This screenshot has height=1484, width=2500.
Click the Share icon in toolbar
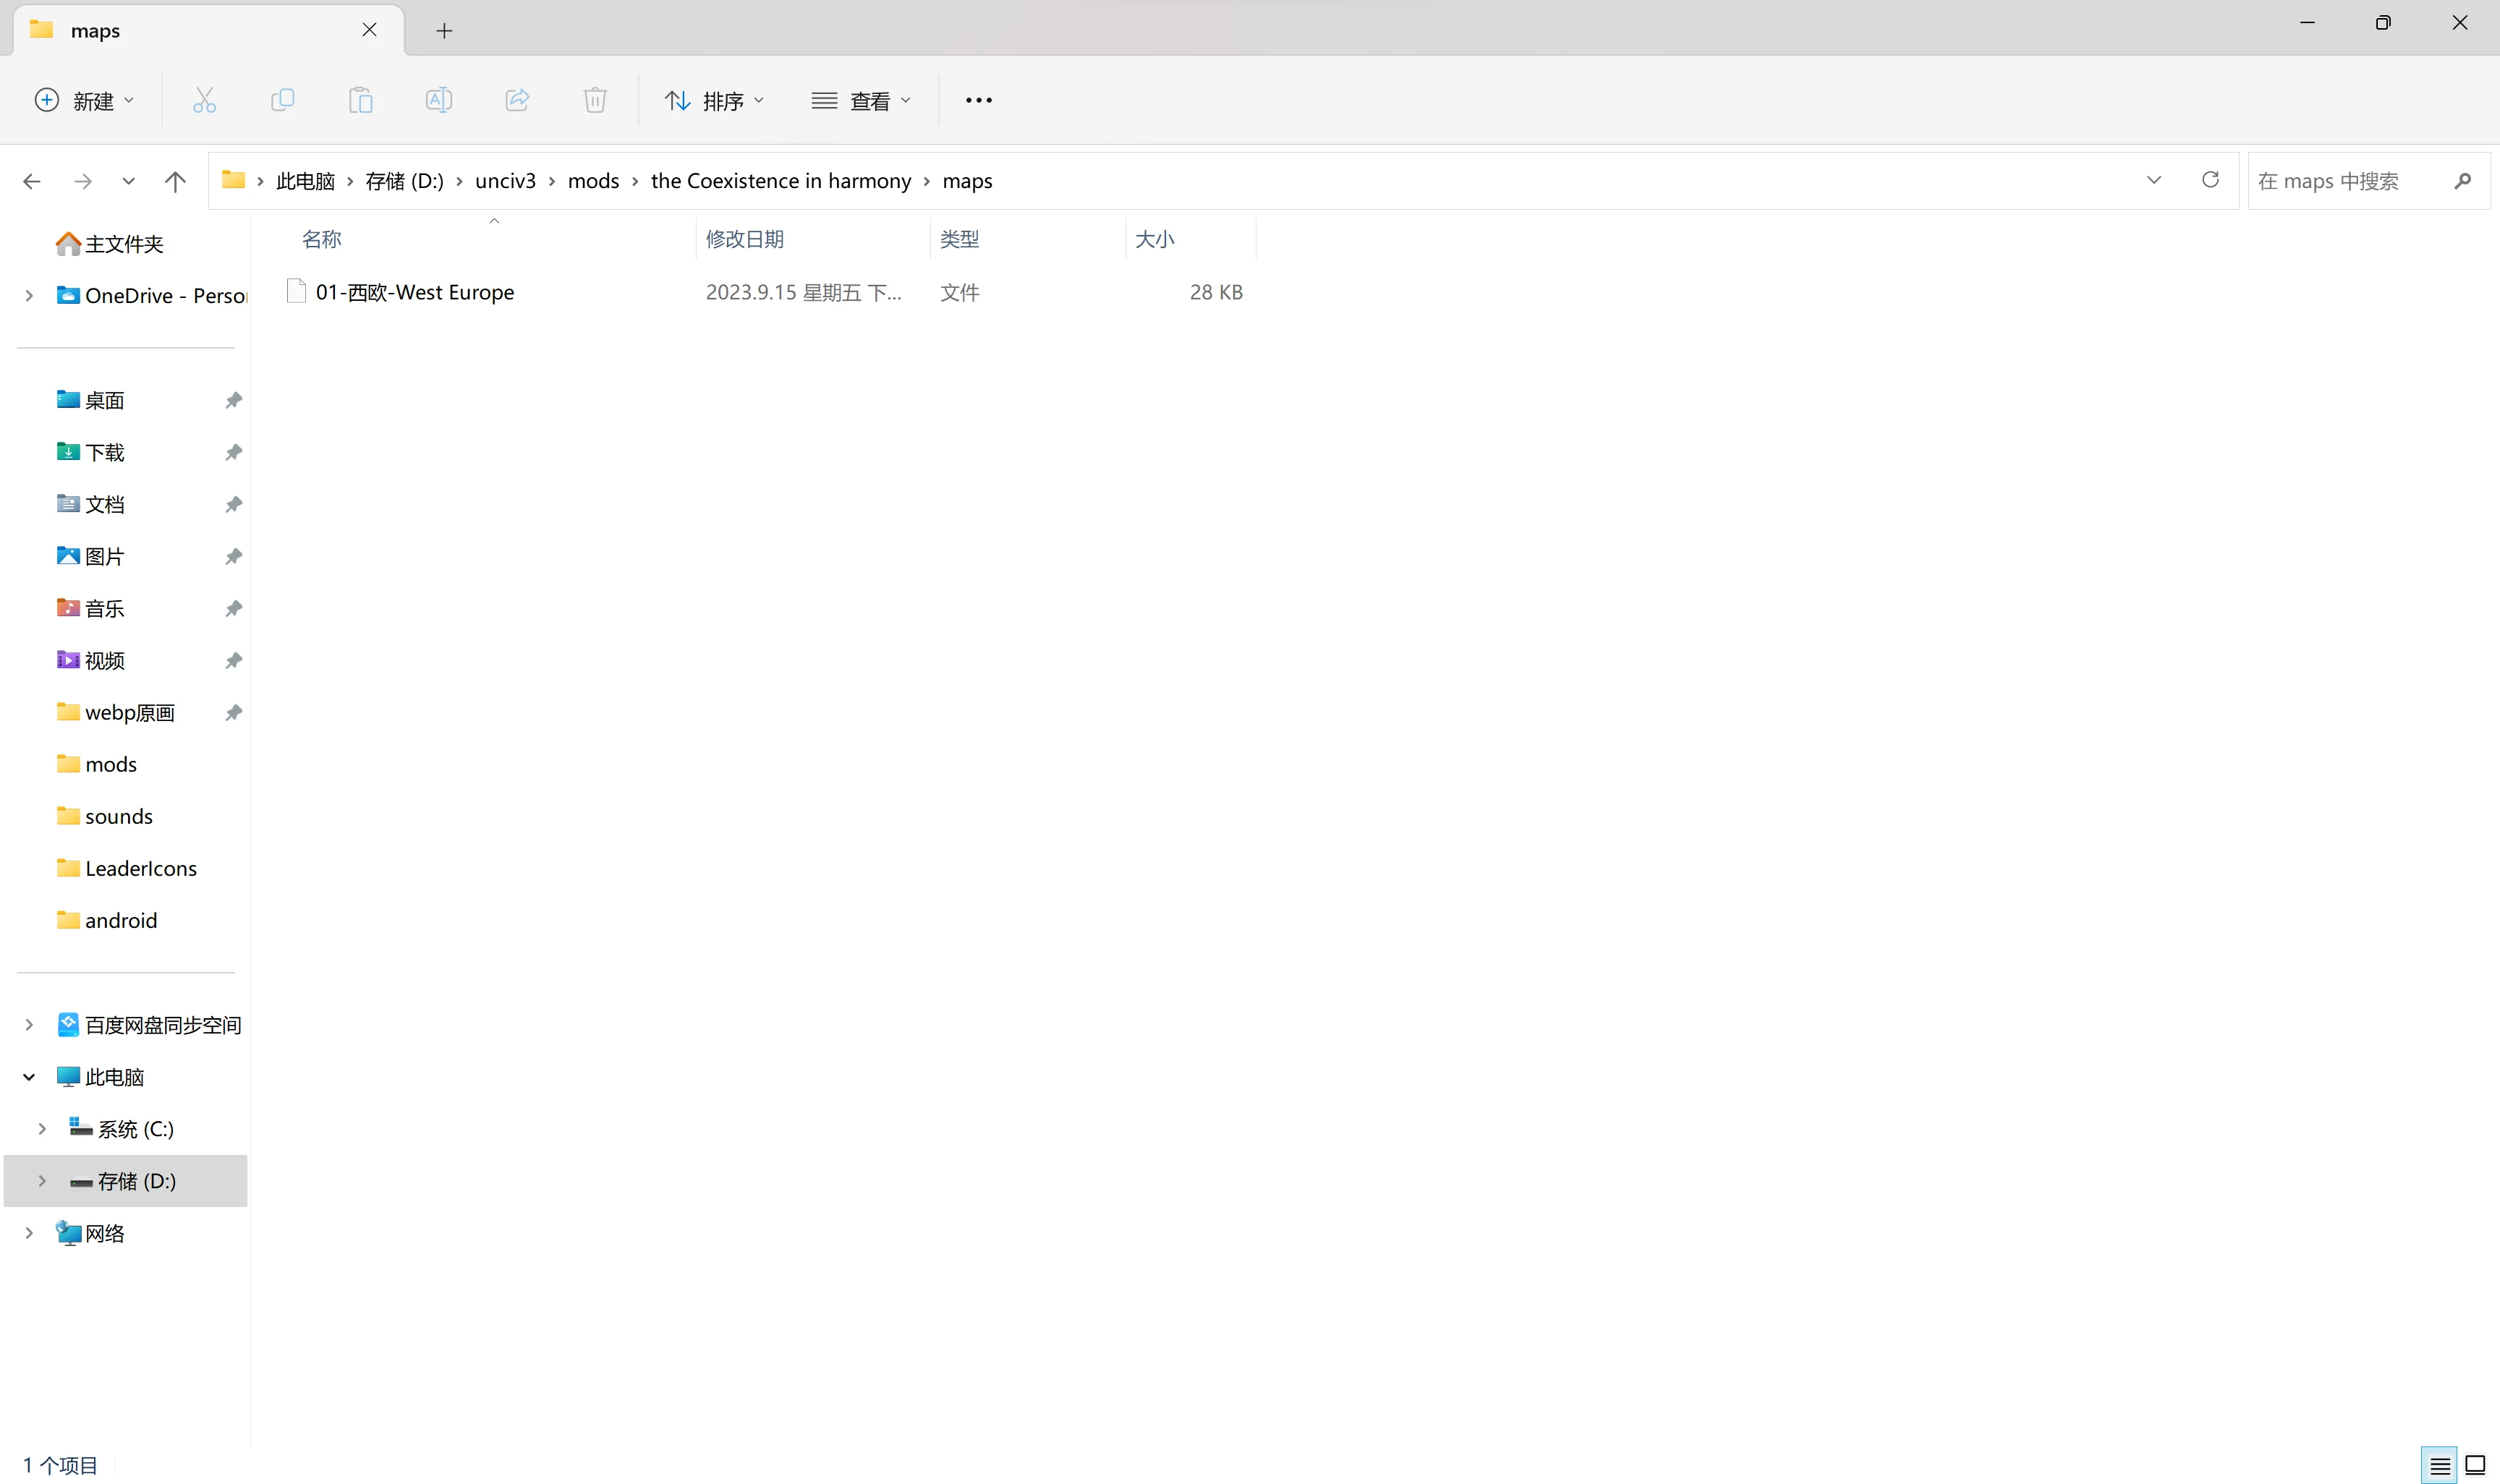pos(517,100)
